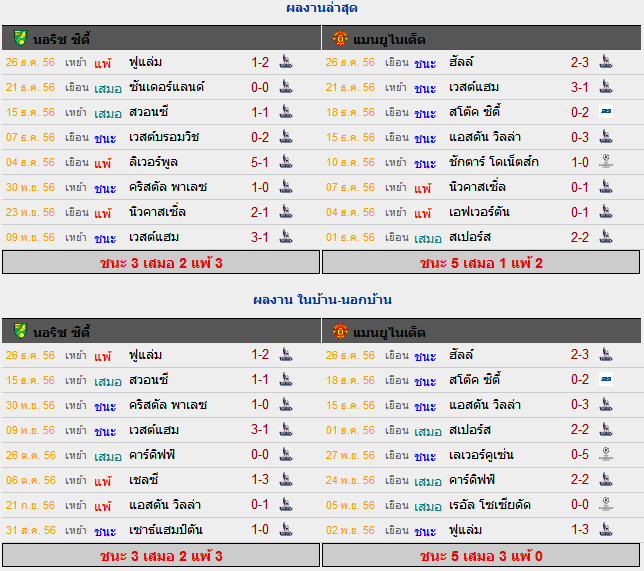Click 'นอริช ซิตี้' title in ในบ้าน-นอกบ้าน header
644x571 pixels.
coord(61,332)
